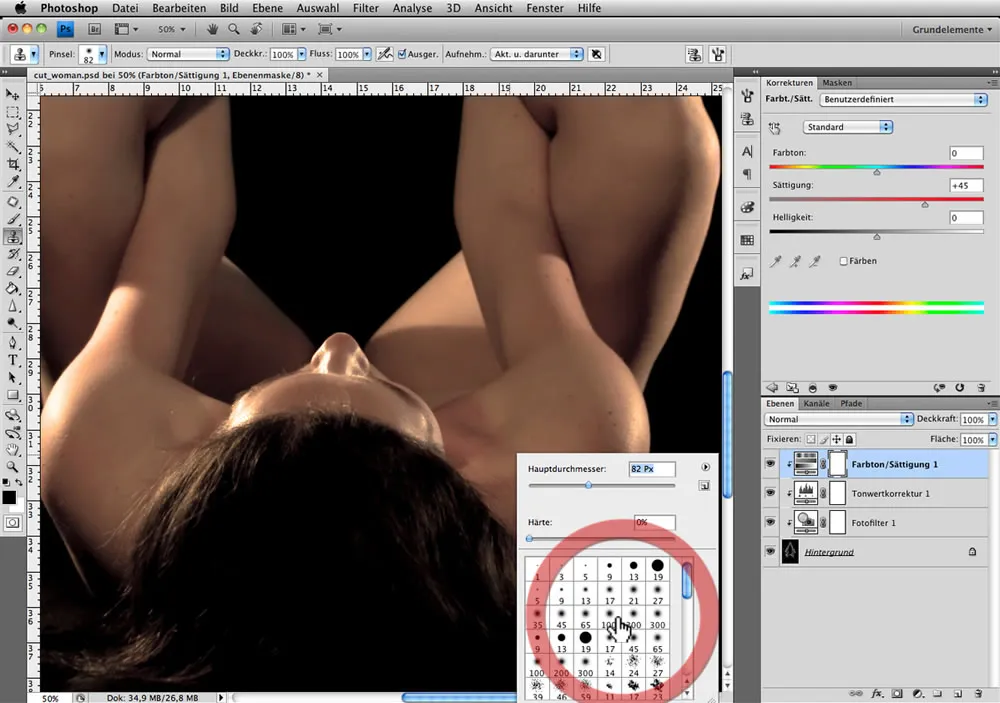Toggle the Ausger. checkbox

pos(402,54)
